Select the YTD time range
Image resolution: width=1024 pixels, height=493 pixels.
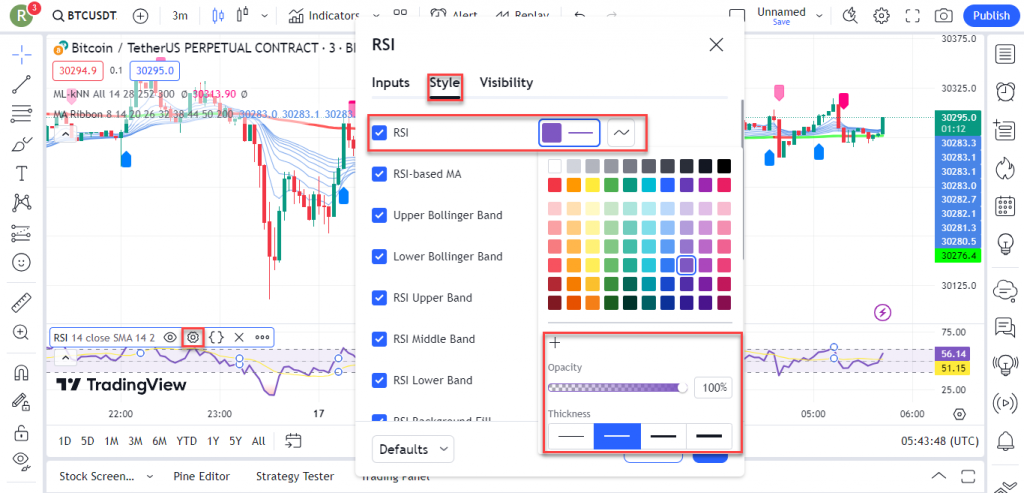coord(186,441)
